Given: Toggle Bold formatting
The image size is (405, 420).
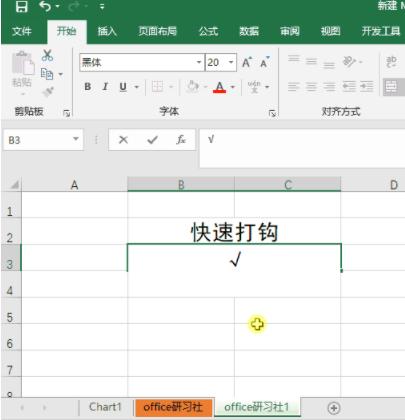Looking at the screenshot, I should point(88,87).
